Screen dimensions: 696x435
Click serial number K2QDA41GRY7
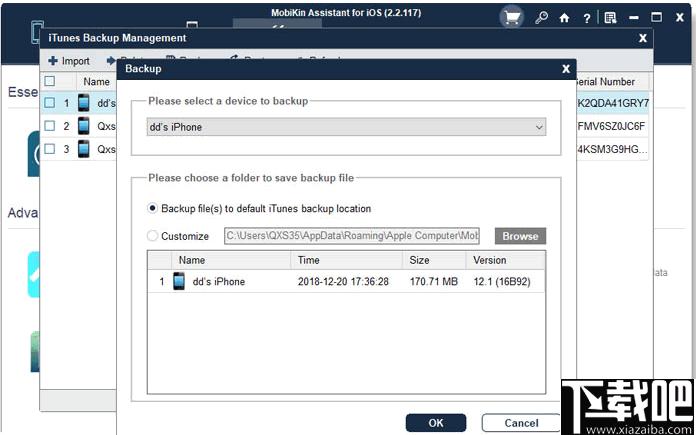(613, 103)
